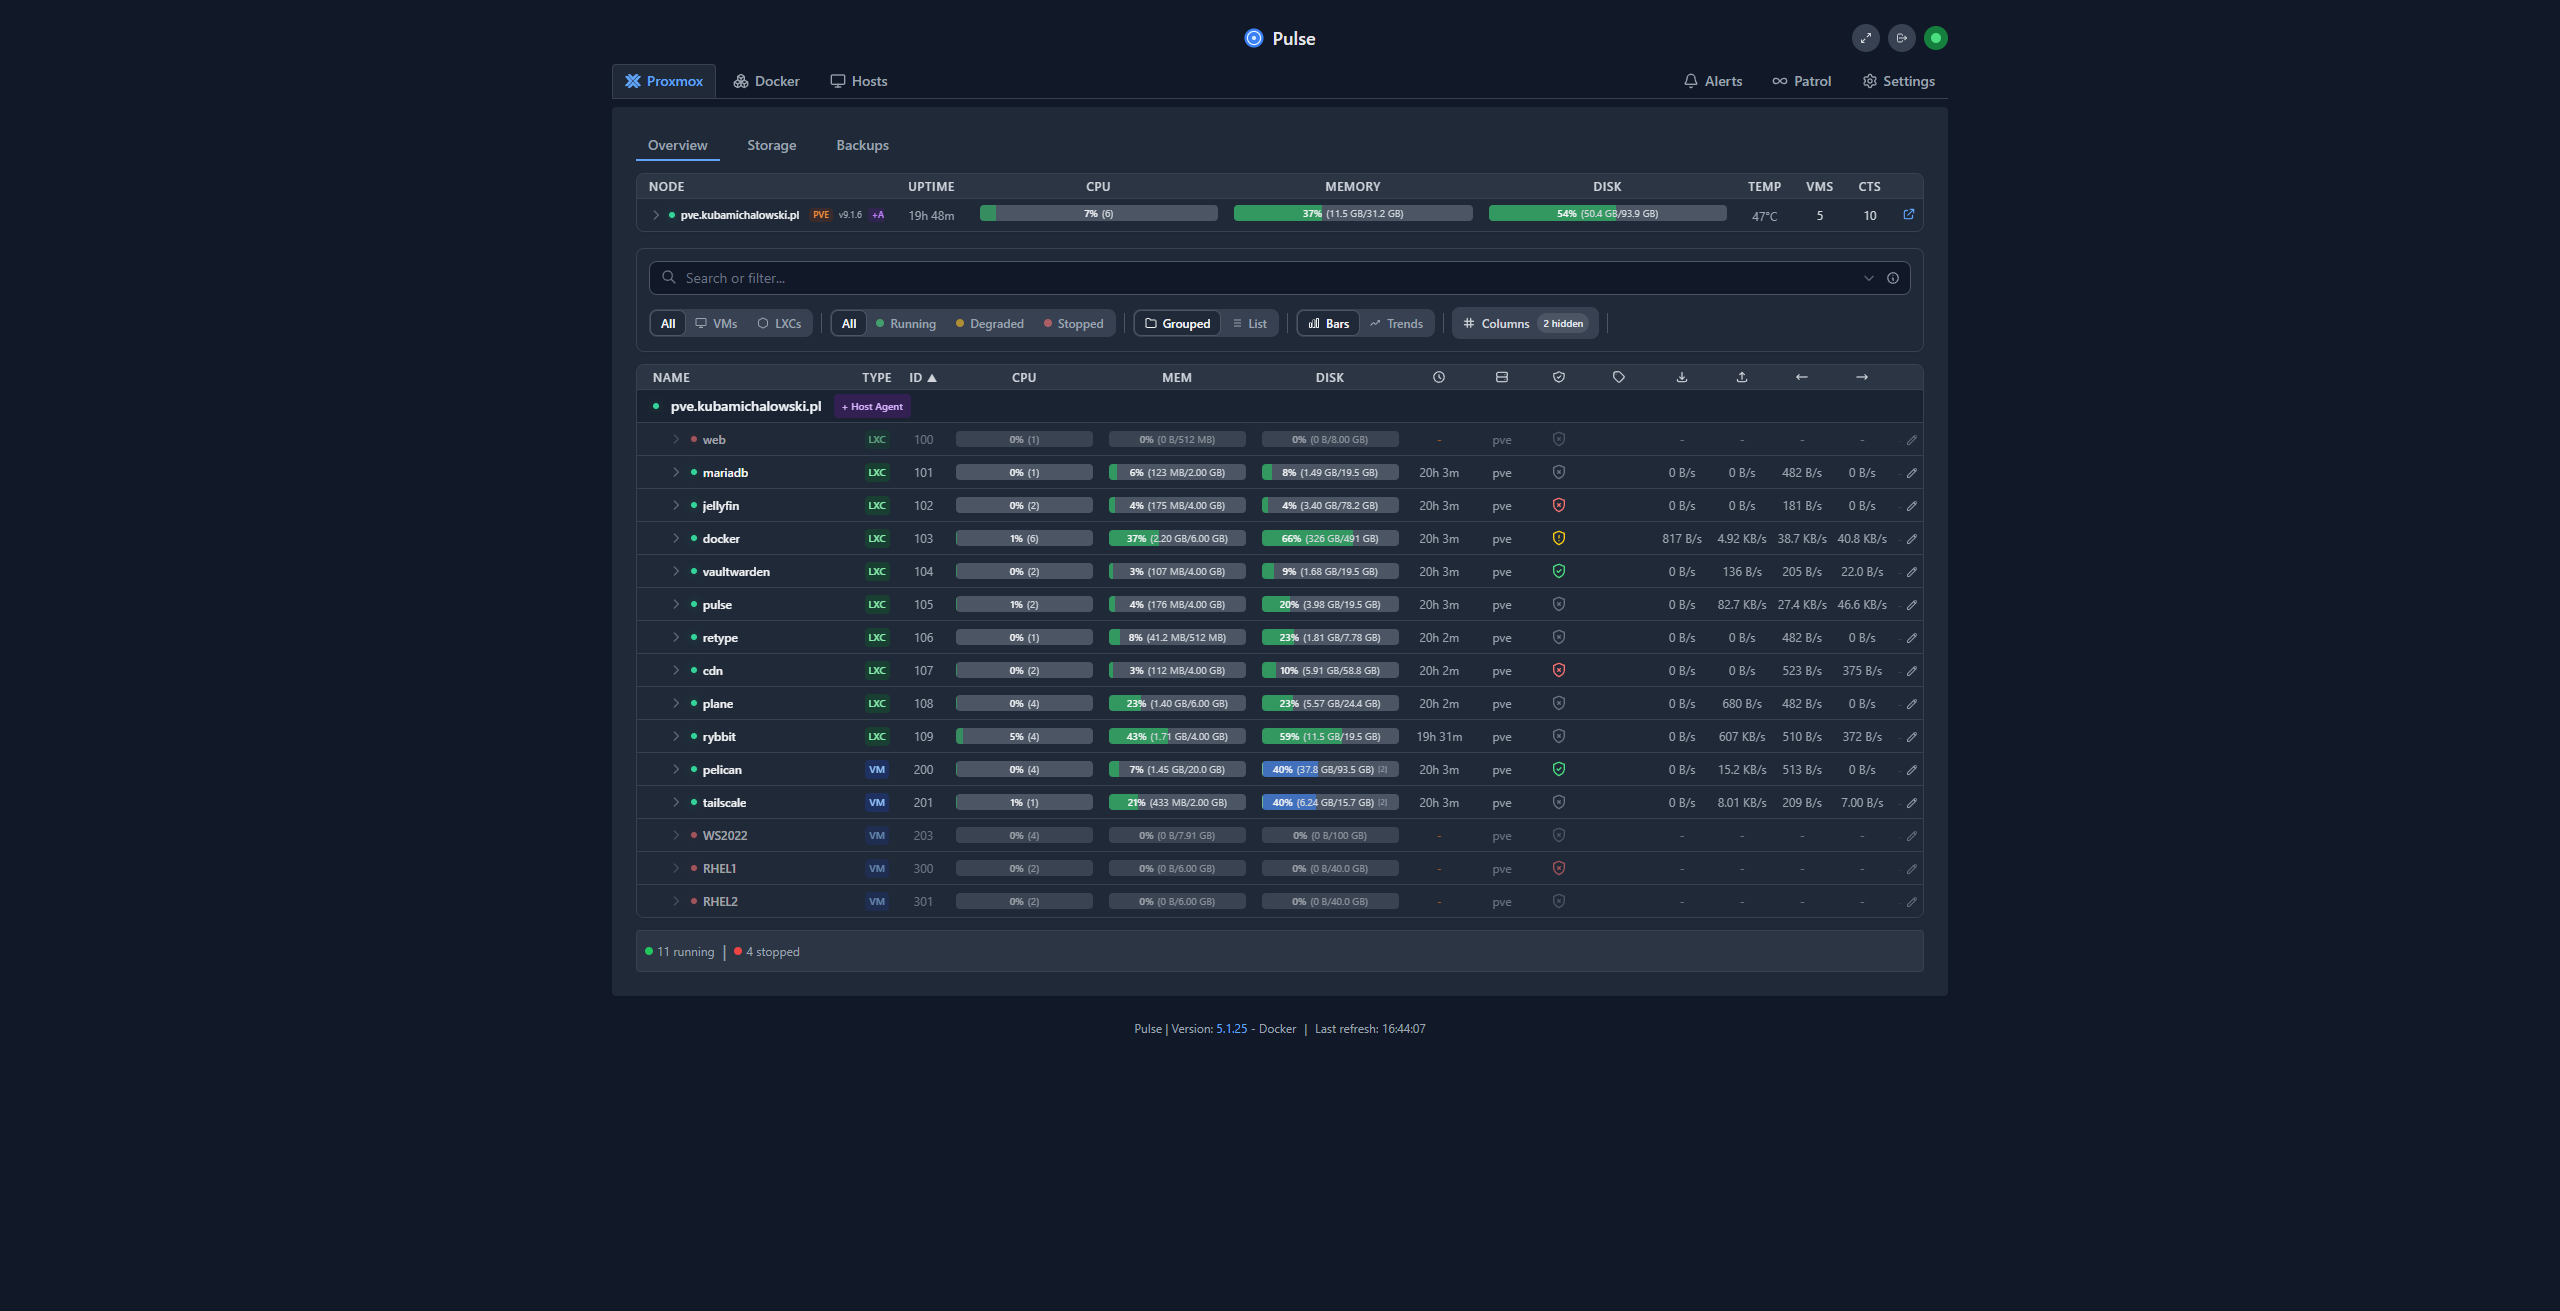Open the search filter dropdown chevron
The width and height of the screenshot is (2560, 1311).
(1868, 278)
